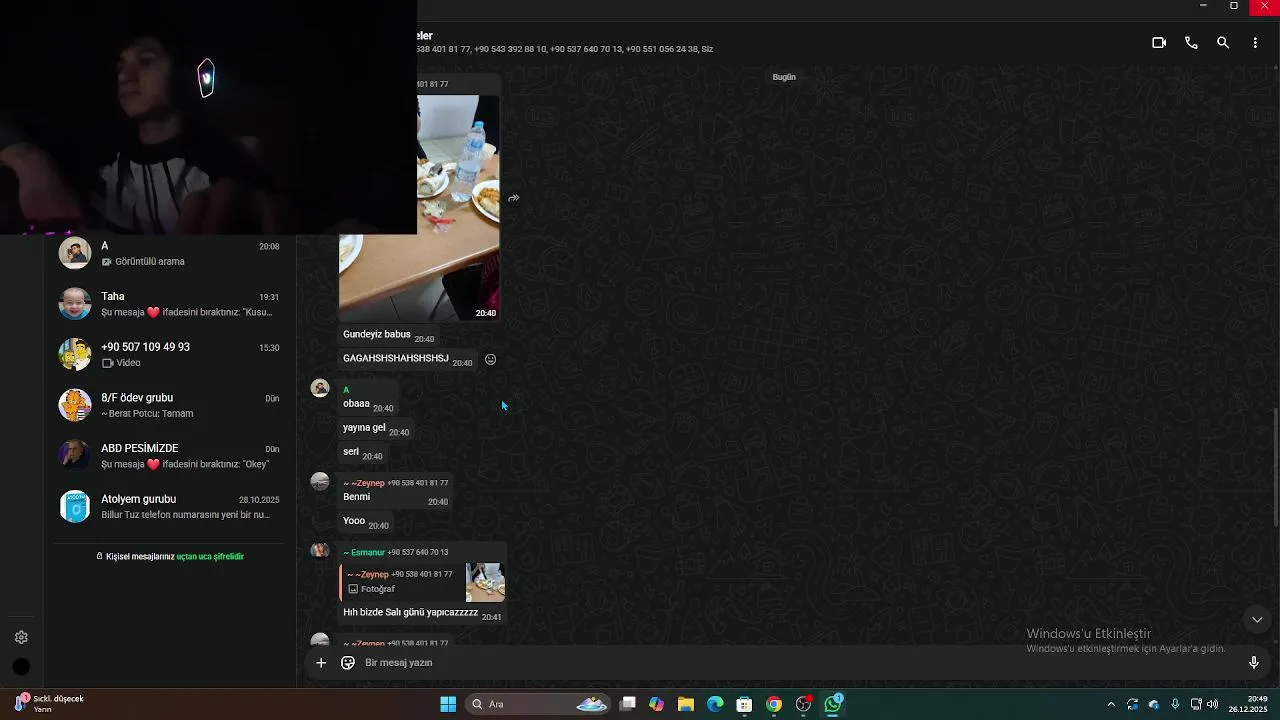Image resolution: width=1280 pixels, height=720 pixels.
Task: Open Google Chrome on the taskbar
Action: pyautogui.click(x=774, y=704)
